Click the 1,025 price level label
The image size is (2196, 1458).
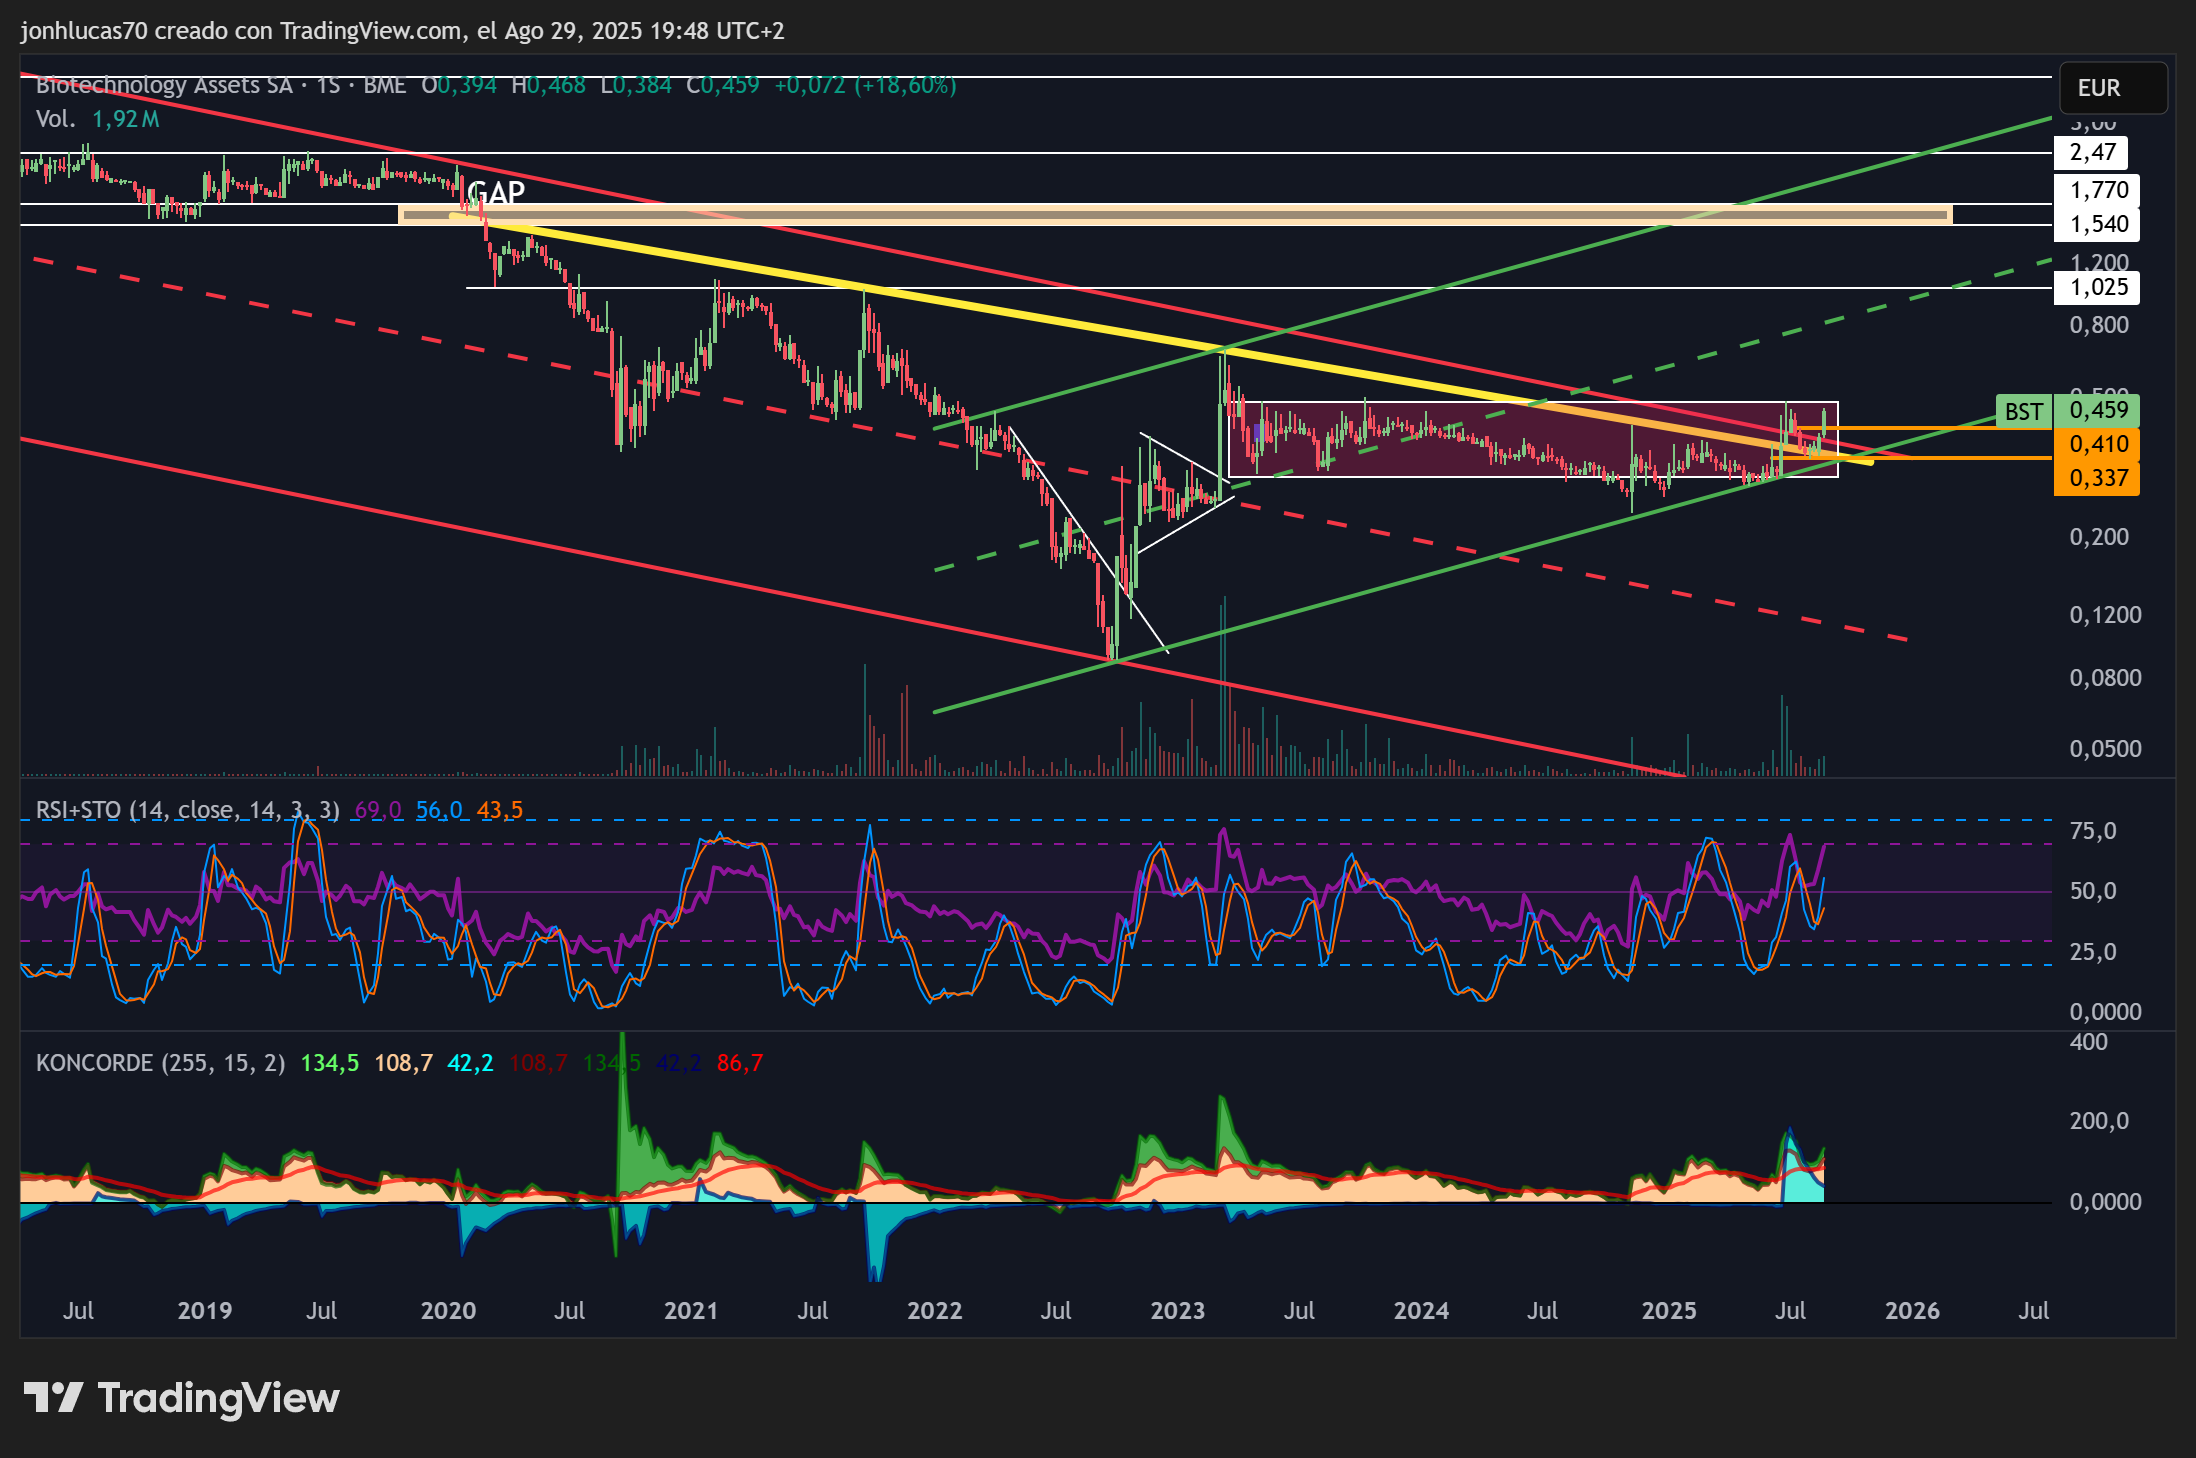point(2097,288)
